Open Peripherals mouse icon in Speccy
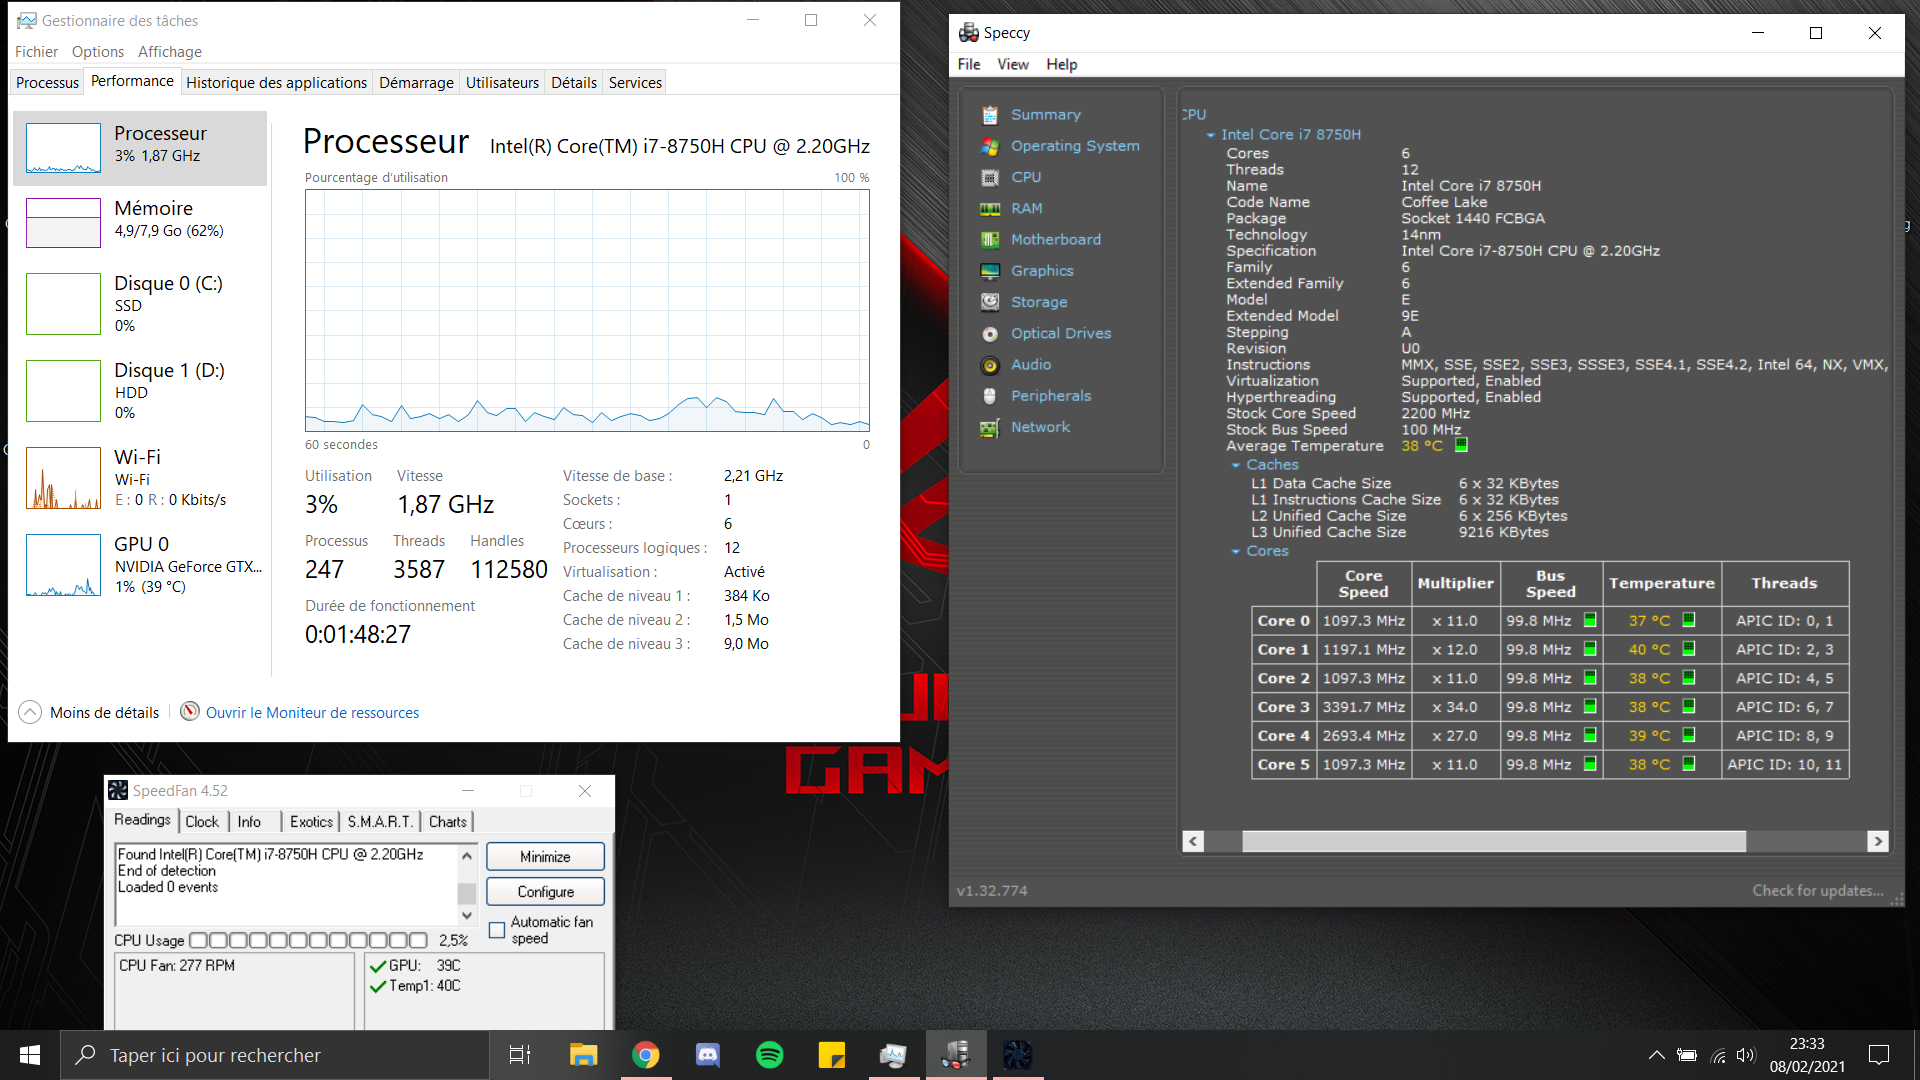1920x1080 pixels. coord(990,396)
